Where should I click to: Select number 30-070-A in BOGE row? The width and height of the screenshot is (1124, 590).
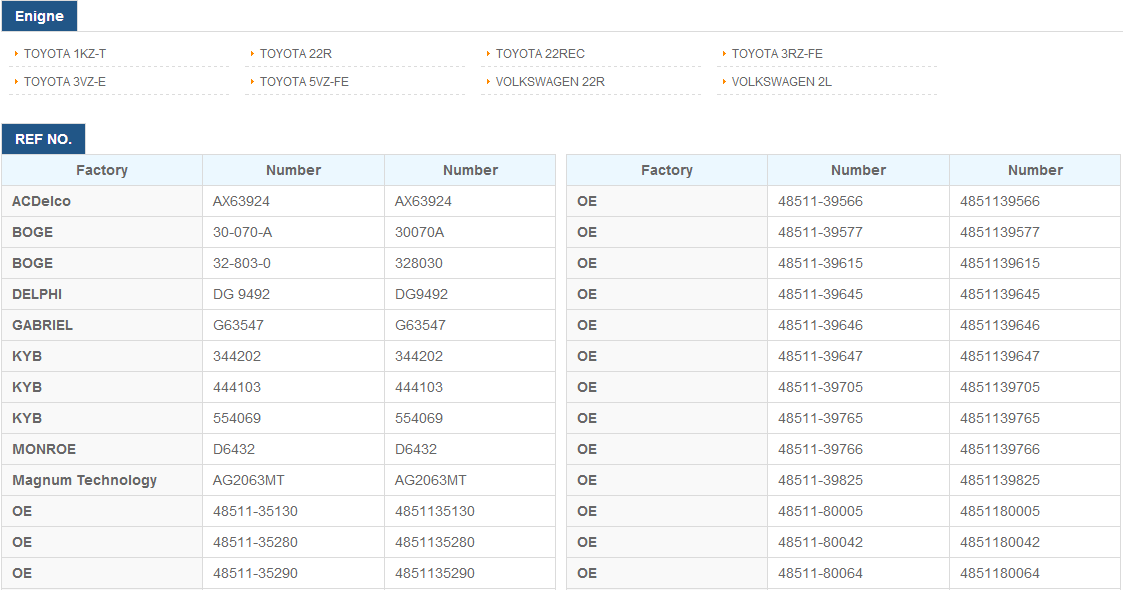coord(293,232)
